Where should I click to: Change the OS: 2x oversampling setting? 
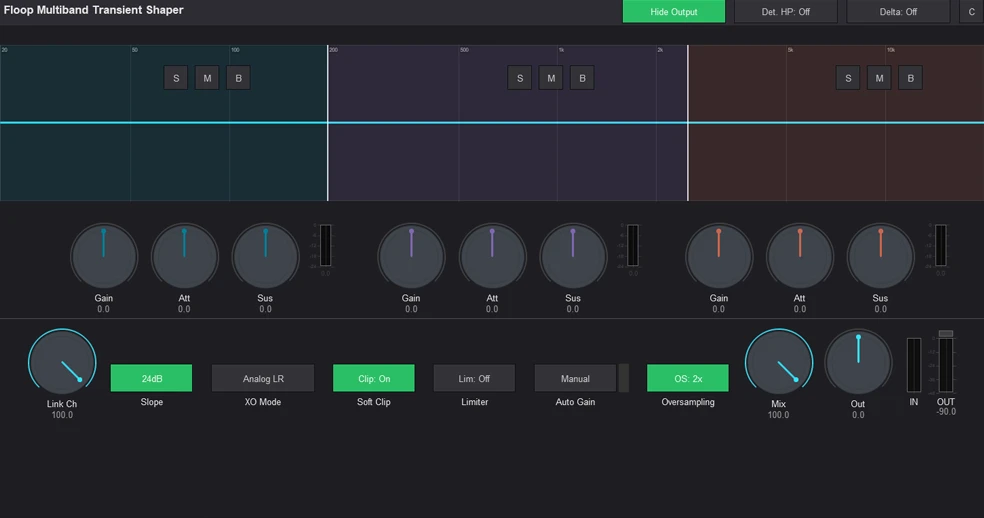tap(688, 378)
